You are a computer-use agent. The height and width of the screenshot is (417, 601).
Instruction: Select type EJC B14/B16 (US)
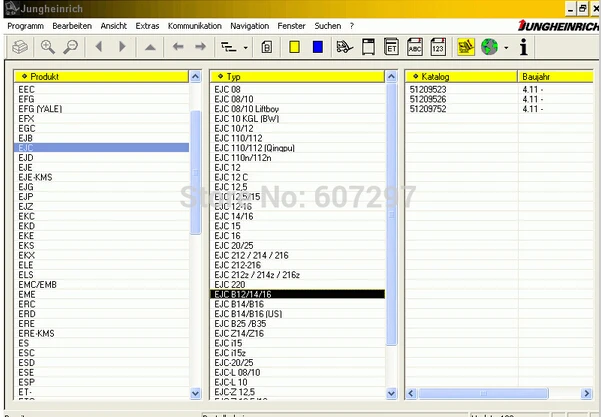coord(297,314)
